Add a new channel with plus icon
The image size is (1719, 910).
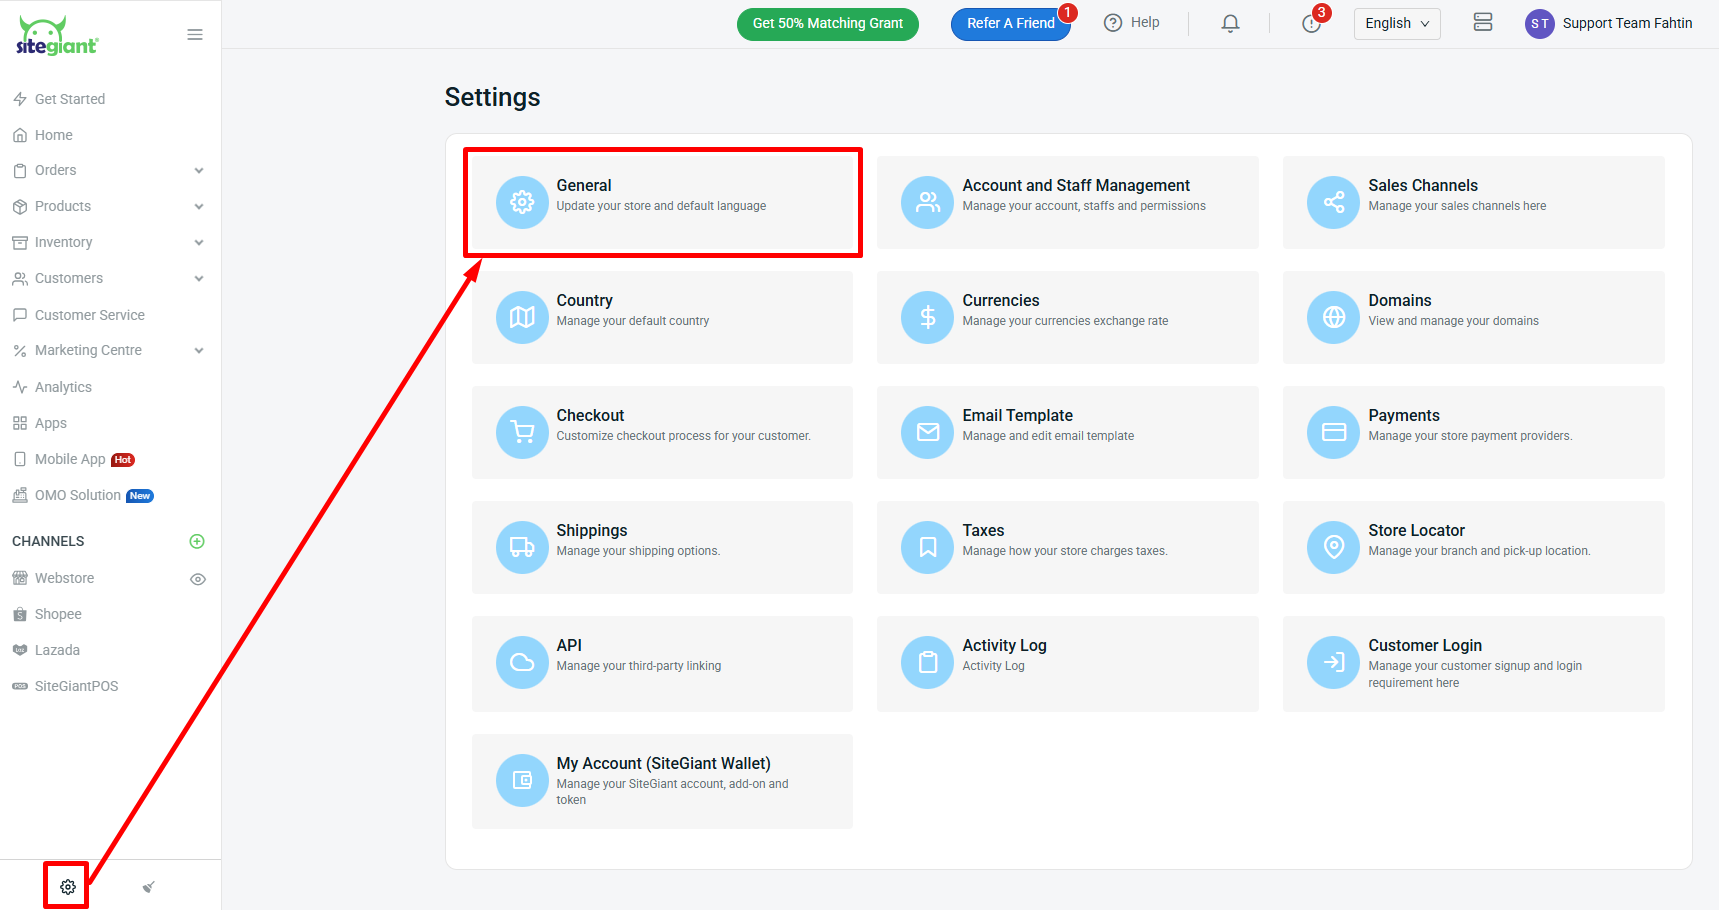click(197, 541)
